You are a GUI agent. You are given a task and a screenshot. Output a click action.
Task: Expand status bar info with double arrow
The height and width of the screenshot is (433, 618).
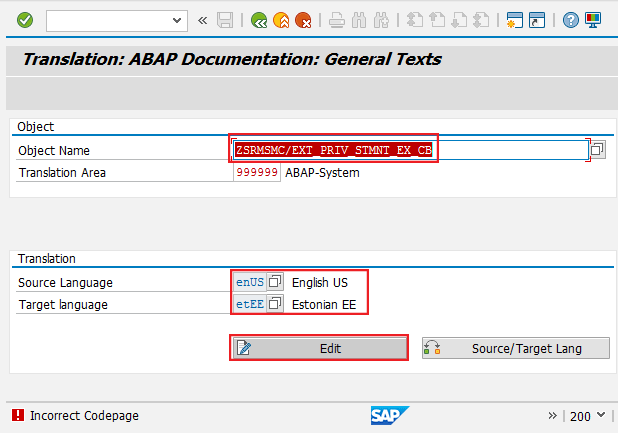553,415
